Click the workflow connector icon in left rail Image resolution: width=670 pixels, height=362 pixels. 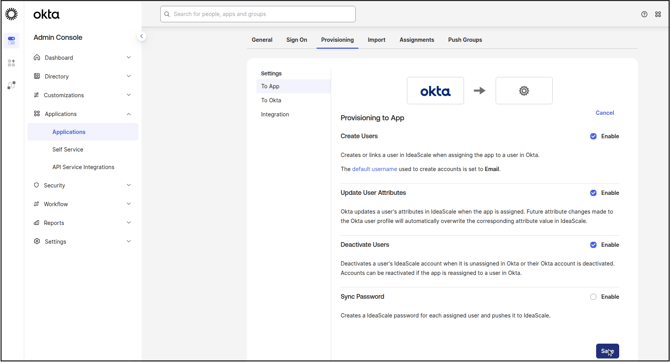pyautogui.click(x=12, y=85)
